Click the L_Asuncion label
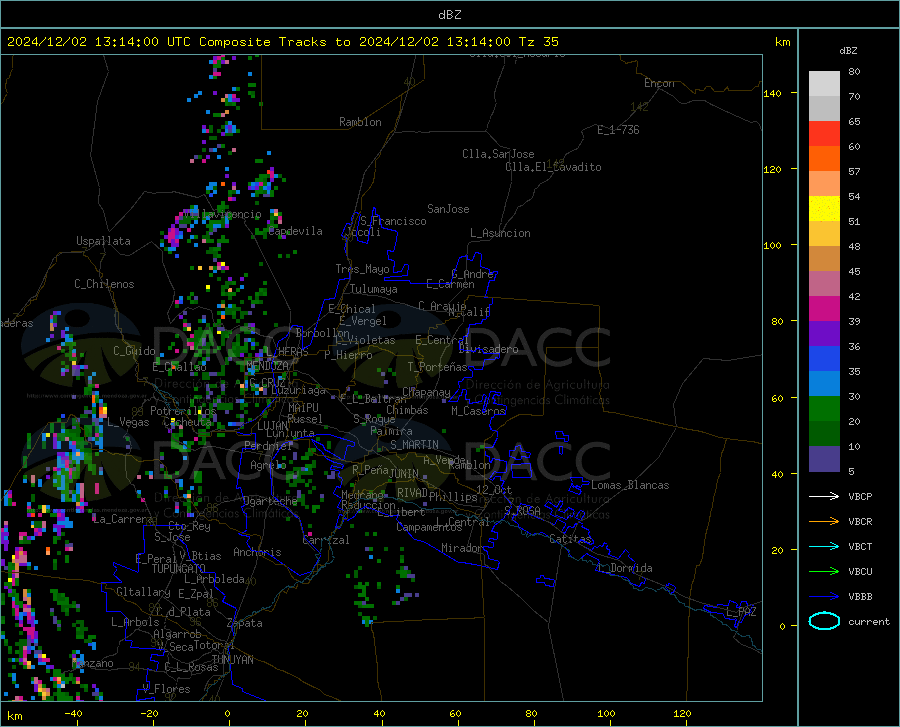The height and width of the screenshot is (727, 900). (x=500, y=233)
